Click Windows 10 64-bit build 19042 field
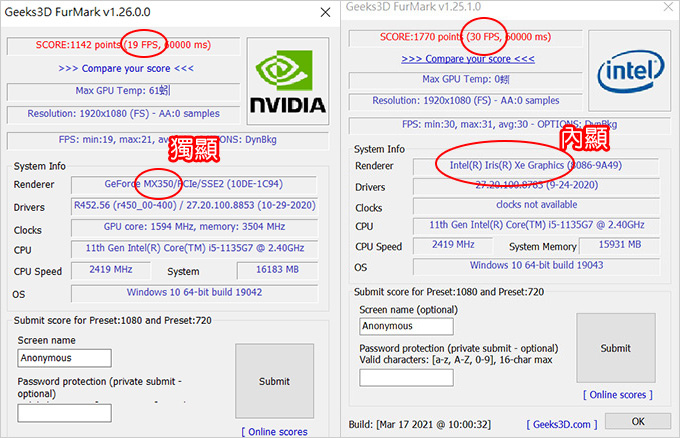The width and height of the screenshot is (680, 438). [x=194, y=293]
